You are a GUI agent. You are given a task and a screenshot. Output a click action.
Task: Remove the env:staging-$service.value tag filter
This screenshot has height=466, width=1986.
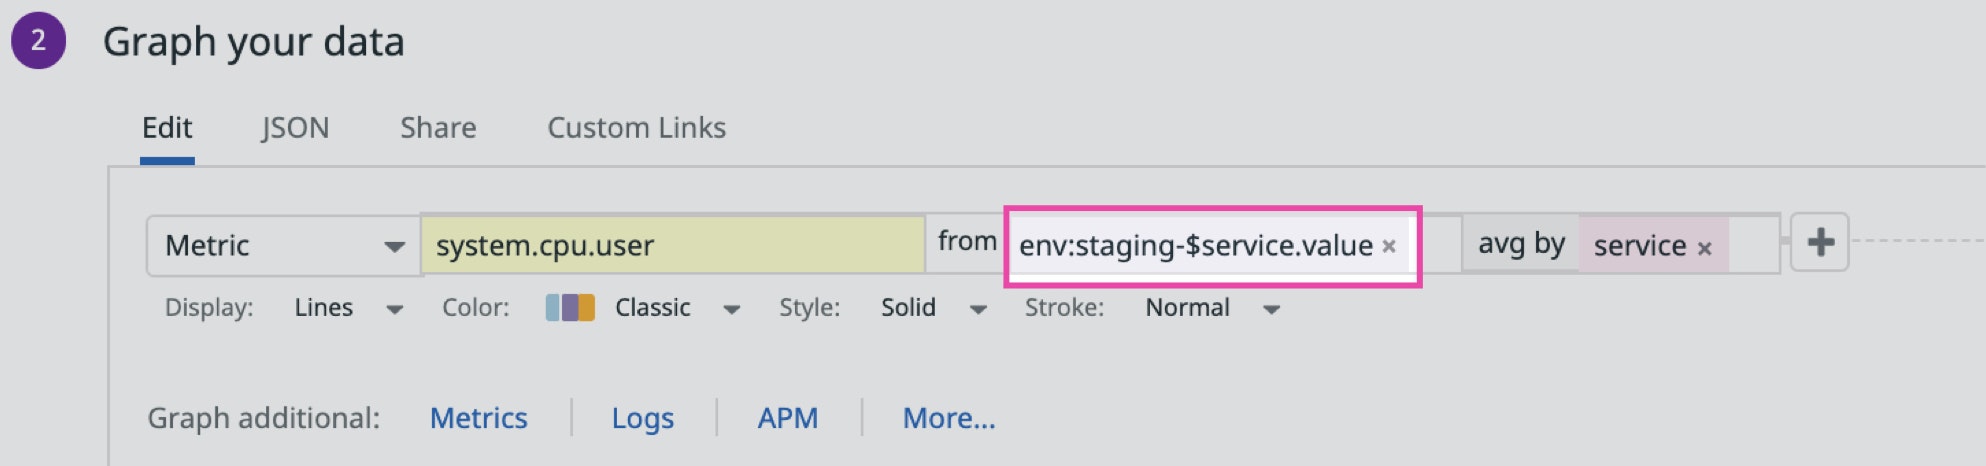(1388, 246)
